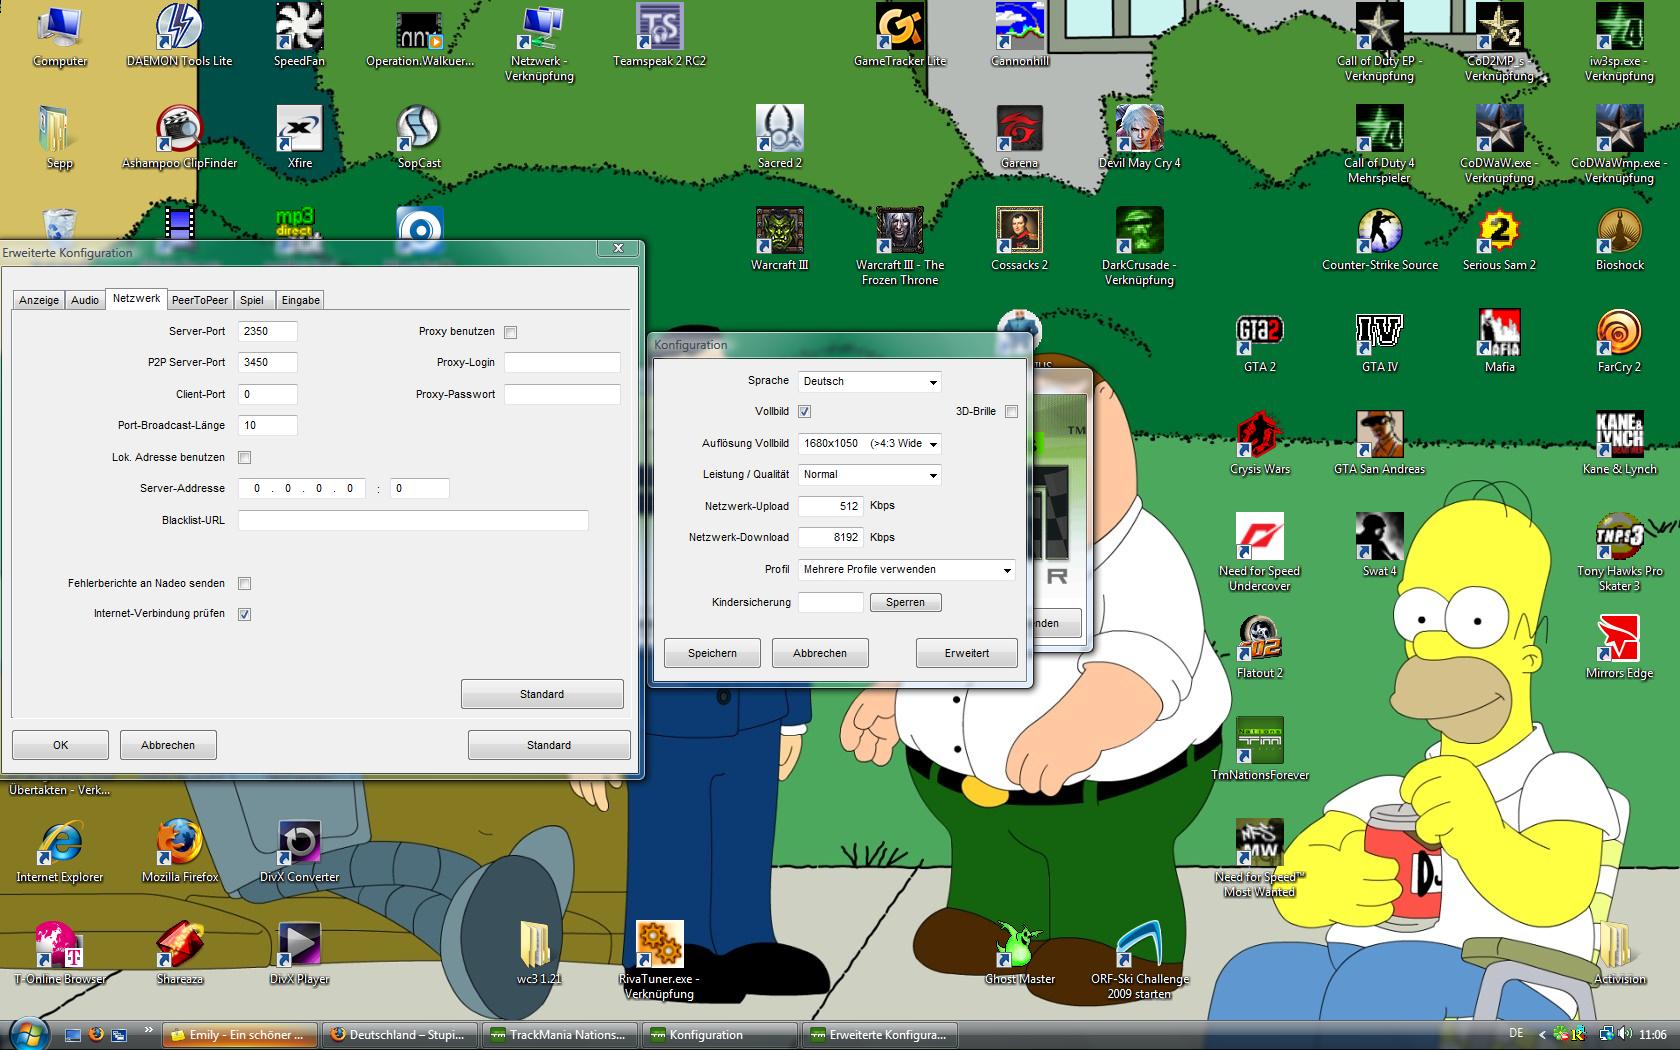Open FarCry 2 desktop icon
The image size is (1680, 1050).
click(x=1620, y=342)
